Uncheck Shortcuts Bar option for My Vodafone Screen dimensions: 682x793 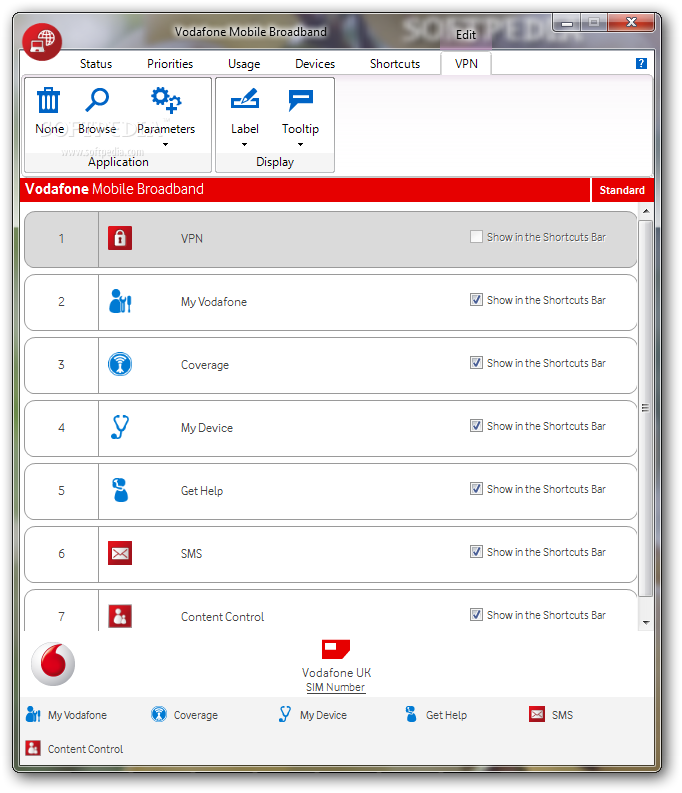(x=476, y=299)
